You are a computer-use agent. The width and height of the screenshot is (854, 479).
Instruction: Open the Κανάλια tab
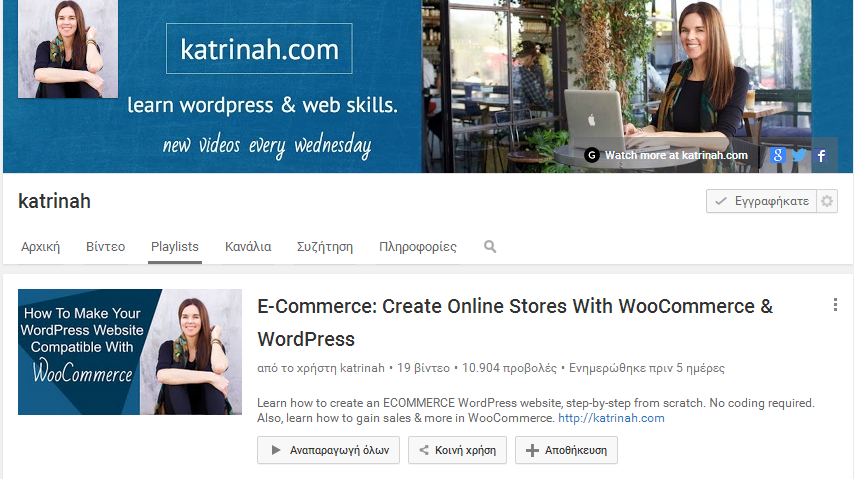pos(248,246)
